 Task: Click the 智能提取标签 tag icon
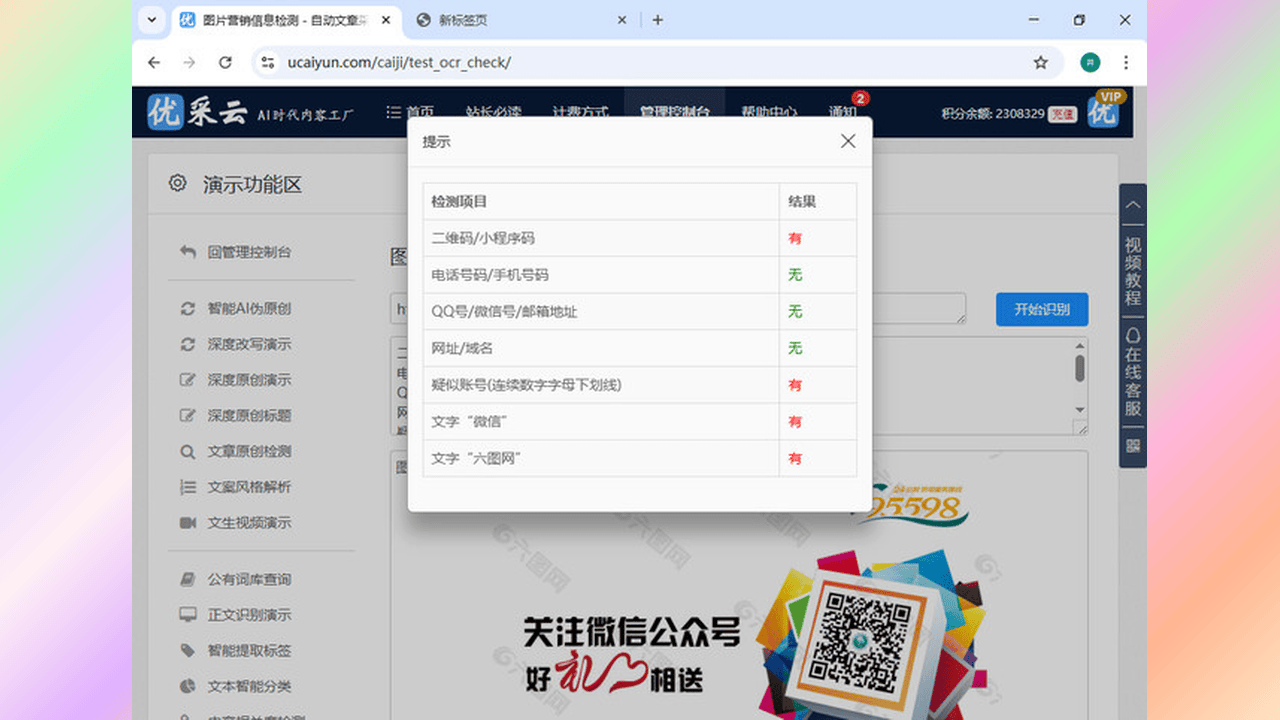click(187, 651)
